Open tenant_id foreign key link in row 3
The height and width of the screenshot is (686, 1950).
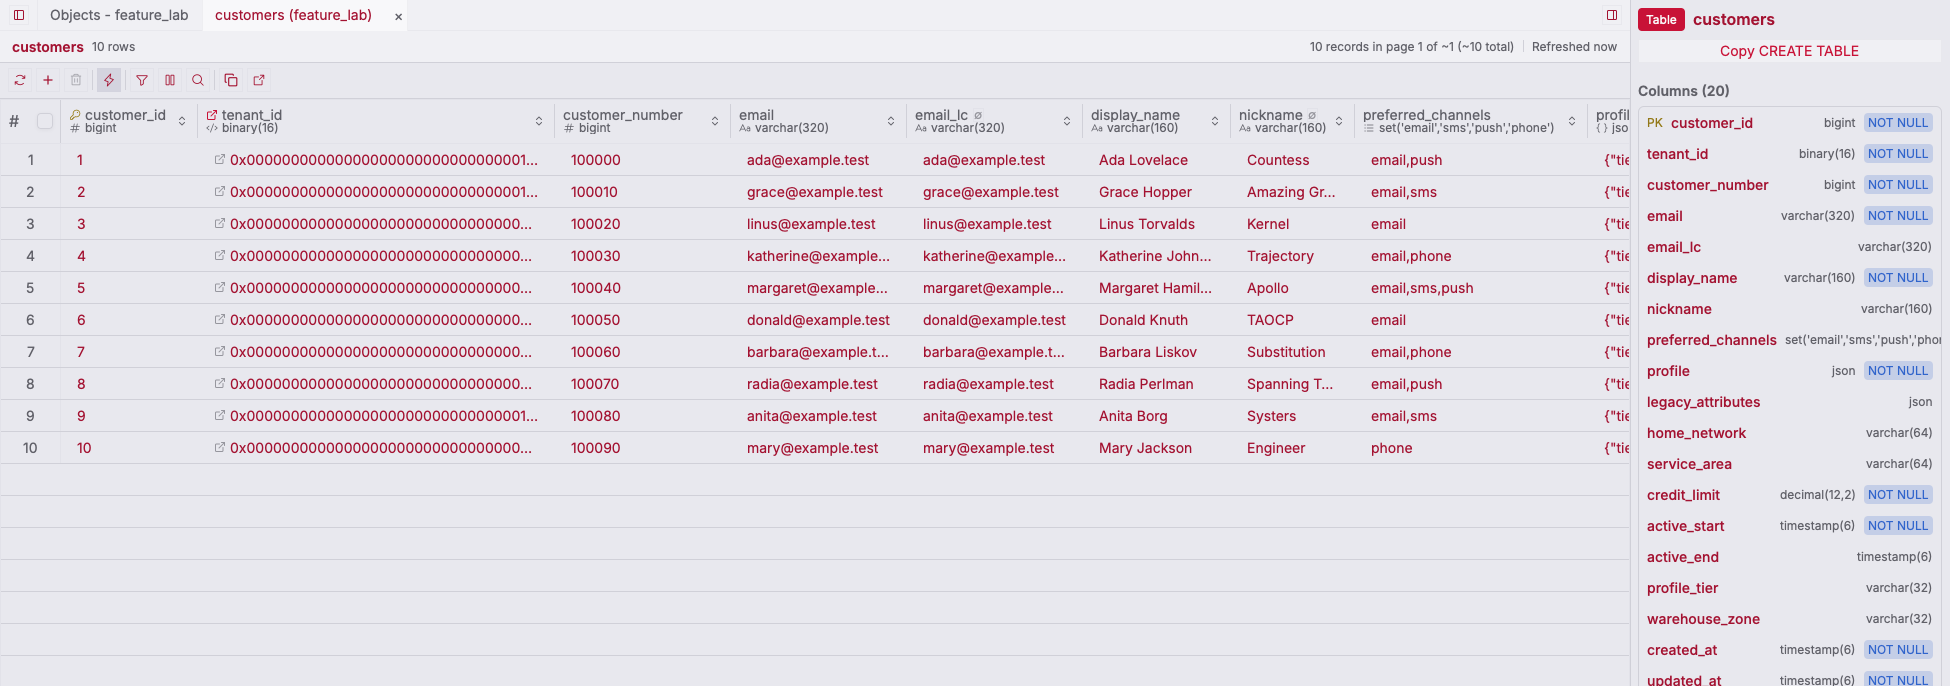219,223
